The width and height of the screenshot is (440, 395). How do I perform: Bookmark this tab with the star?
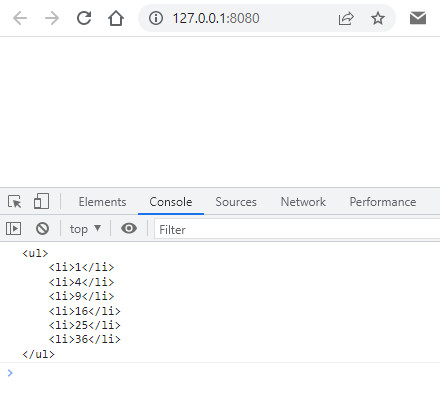tap(378, 18)
